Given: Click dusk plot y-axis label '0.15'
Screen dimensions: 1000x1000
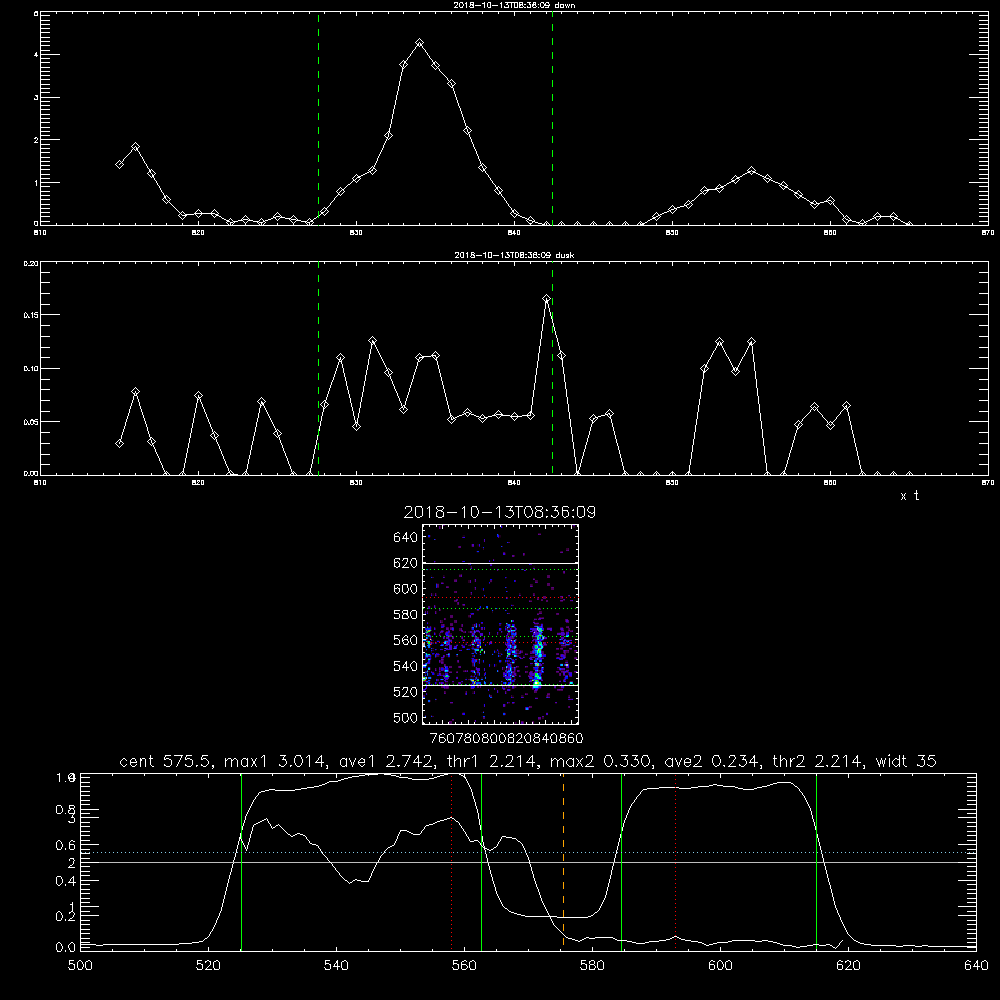Looking at the screenshot, I should coord(31,315).
